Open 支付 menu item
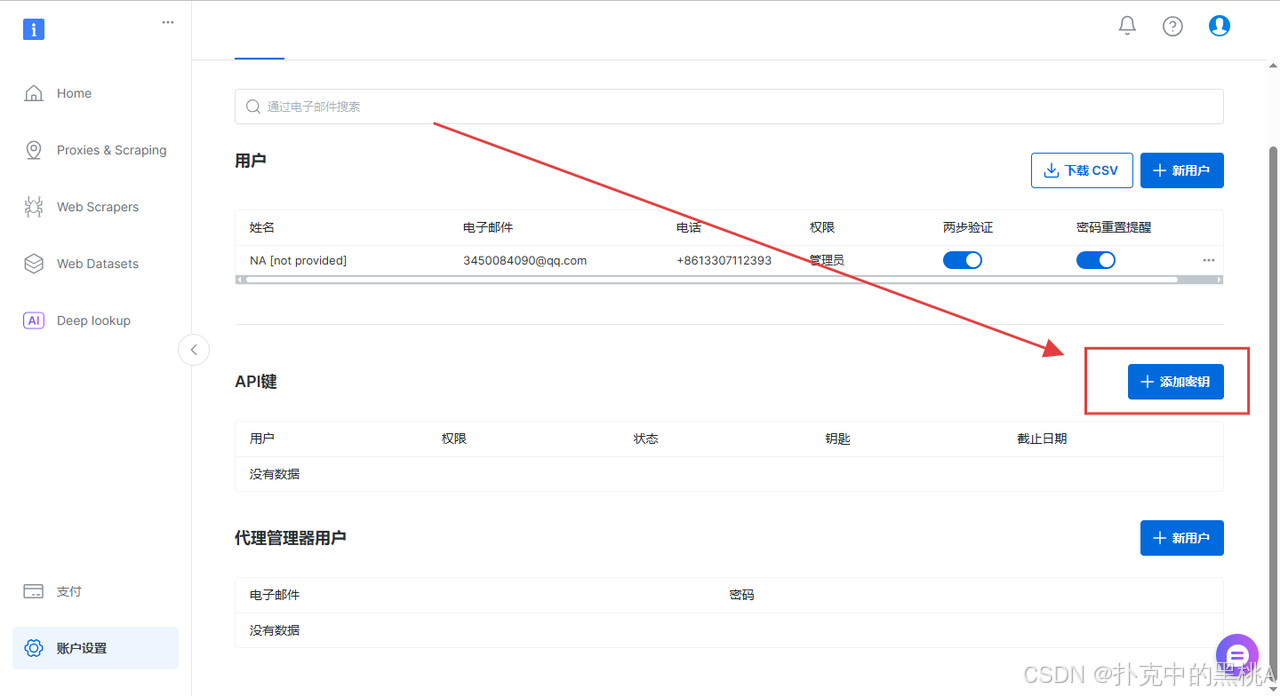The image size is (1280, 696). 69,591
